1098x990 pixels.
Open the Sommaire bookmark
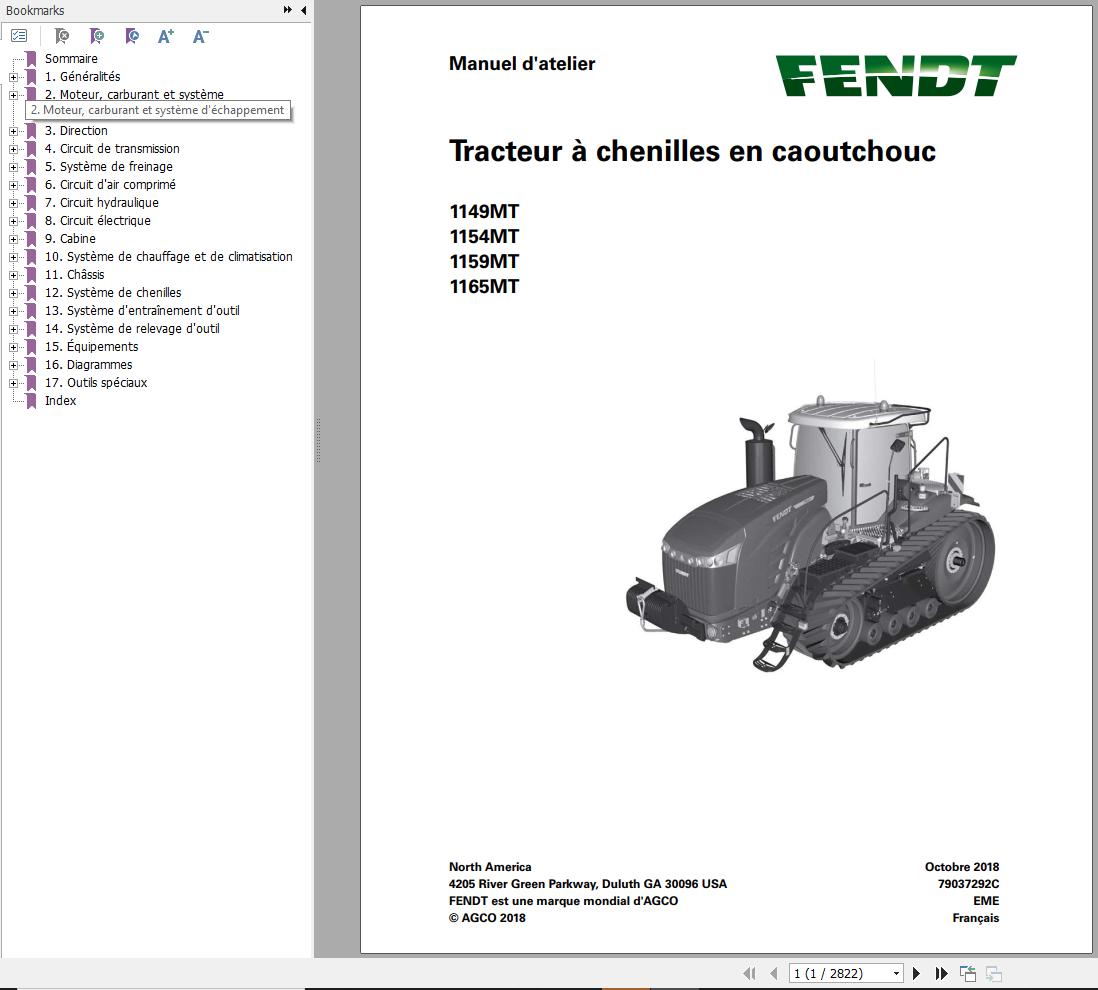tap(71, 59)
